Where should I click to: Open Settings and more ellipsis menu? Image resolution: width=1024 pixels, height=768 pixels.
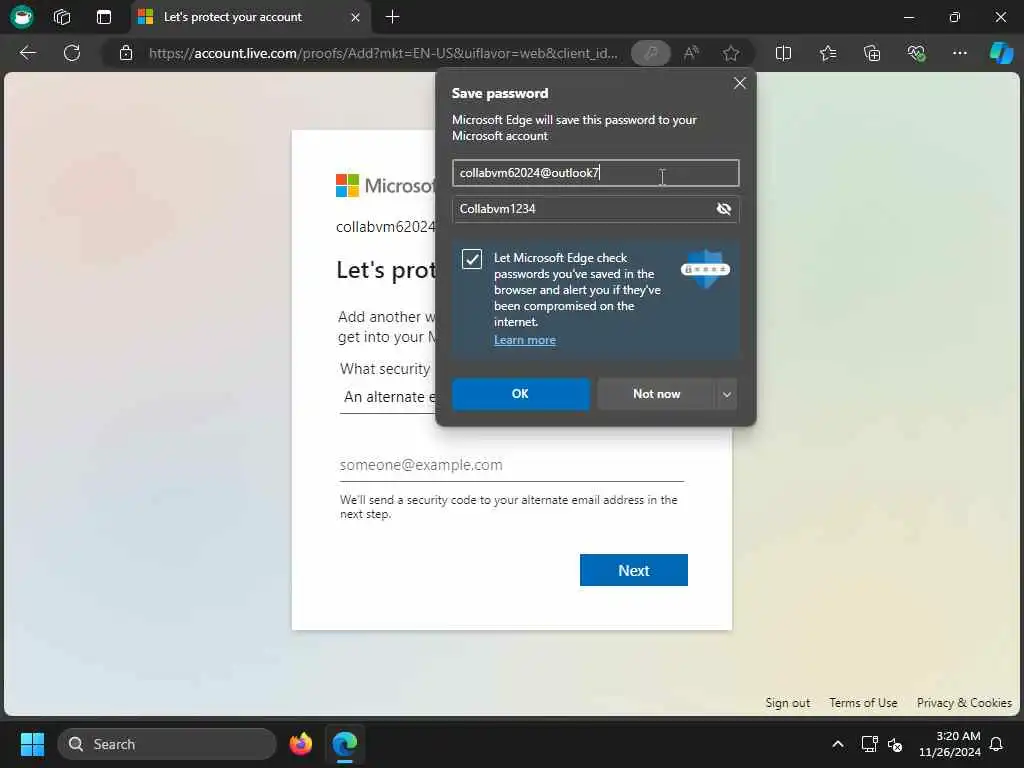coord(959,53)
